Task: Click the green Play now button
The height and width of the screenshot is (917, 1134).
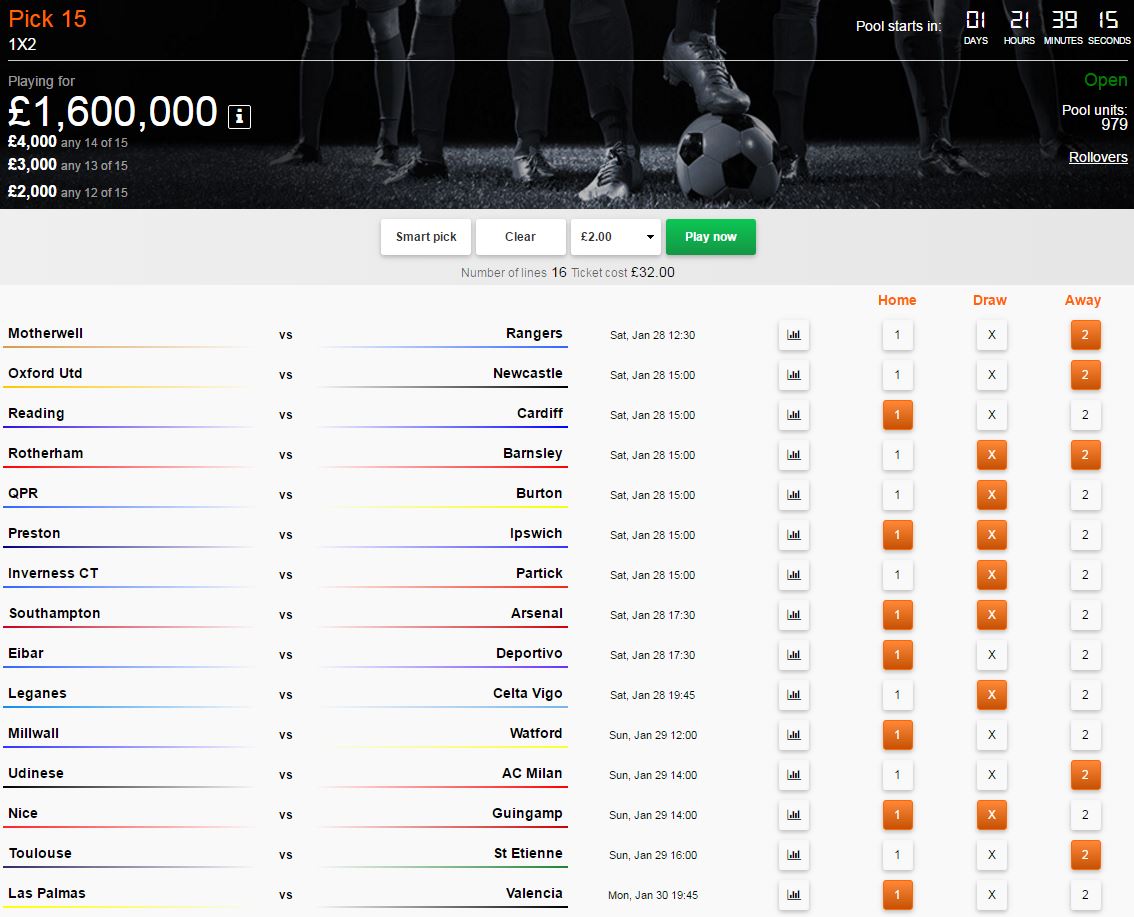Action: point(710,237)
